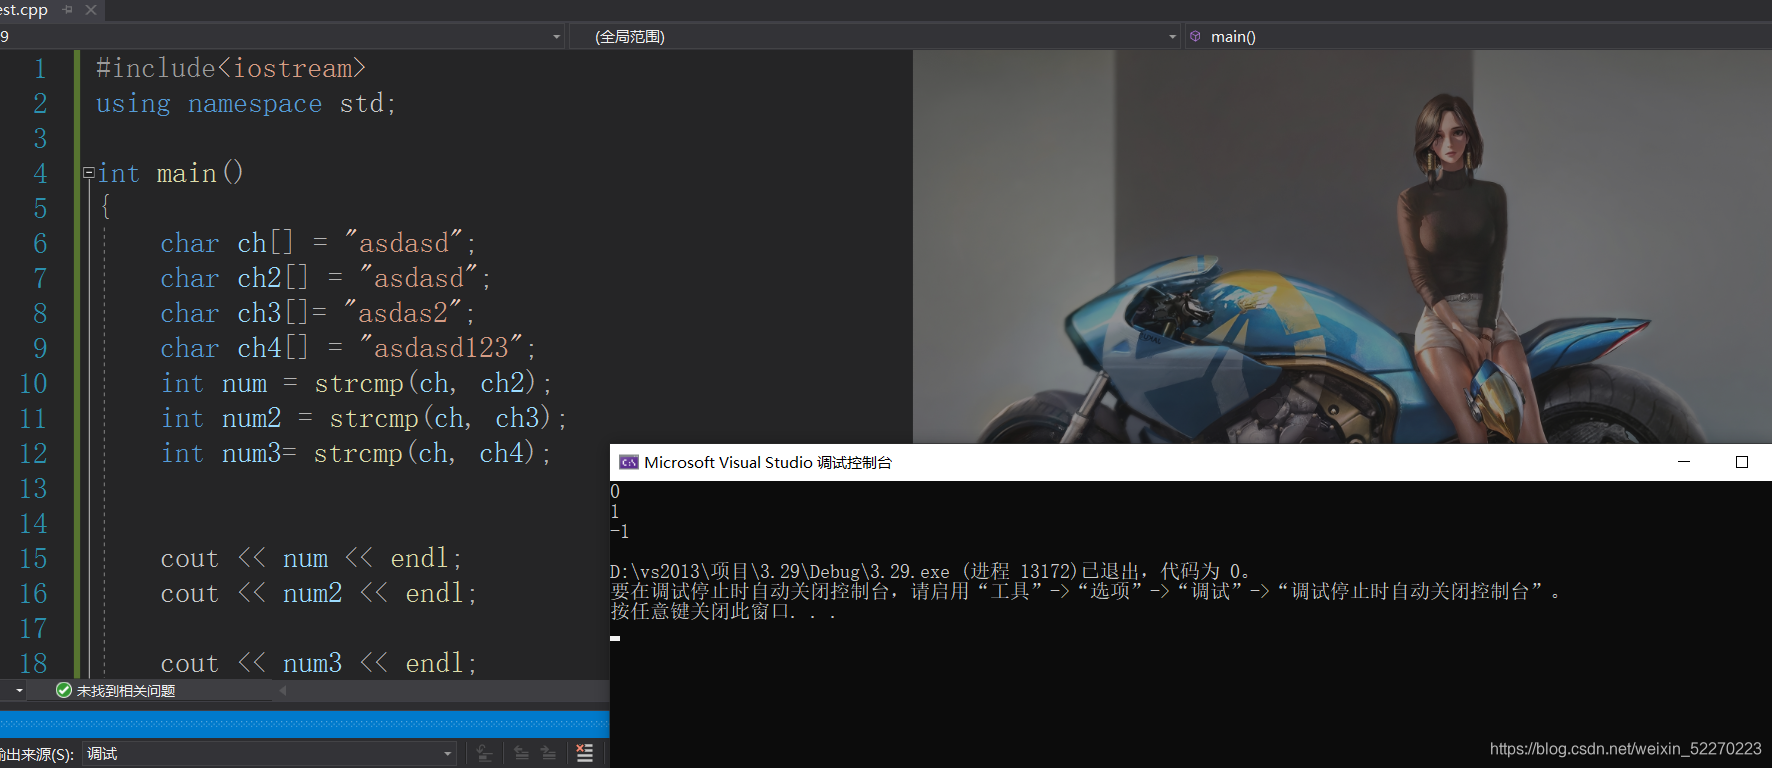Click the "asdas2" string literal
Screen dimensions: 1772x768
[404, 313]
